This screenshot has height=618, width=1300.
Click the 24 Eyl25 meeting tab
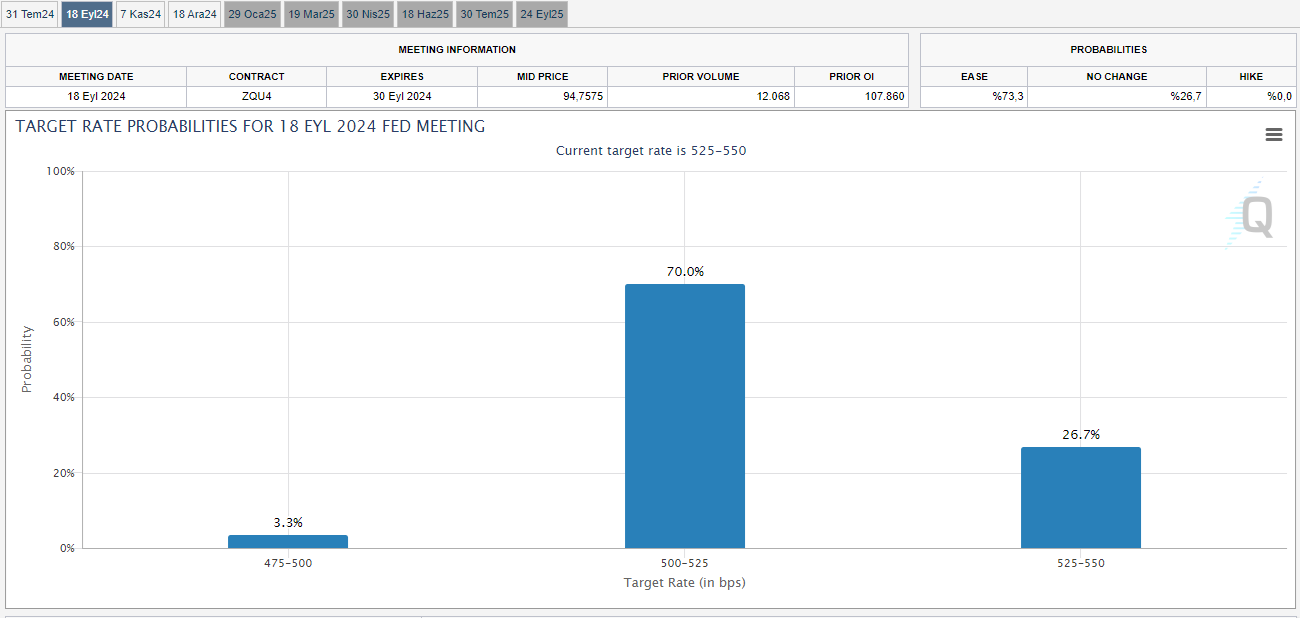point(542,14)
